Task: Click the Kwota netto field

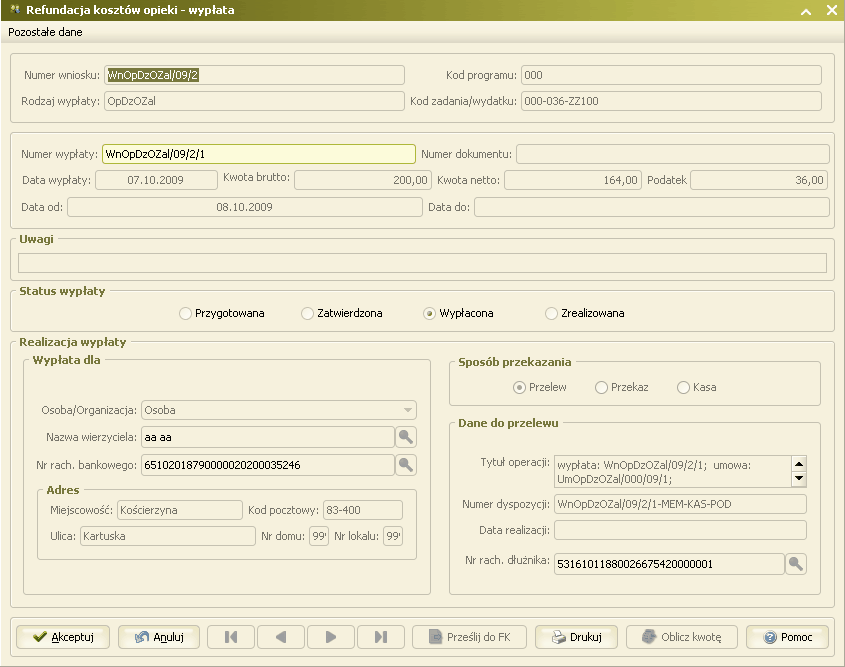Action: 573,180
